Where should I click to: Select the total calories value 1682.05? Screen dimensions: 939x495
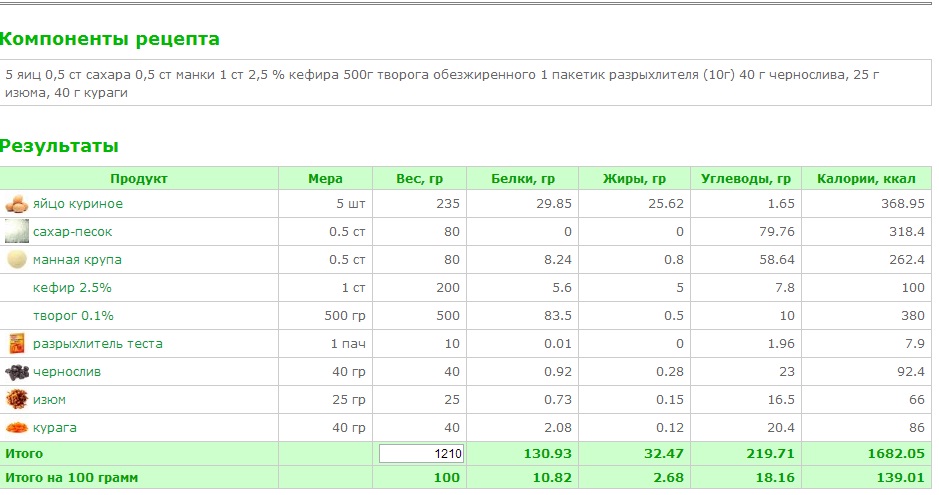(896, 454)
